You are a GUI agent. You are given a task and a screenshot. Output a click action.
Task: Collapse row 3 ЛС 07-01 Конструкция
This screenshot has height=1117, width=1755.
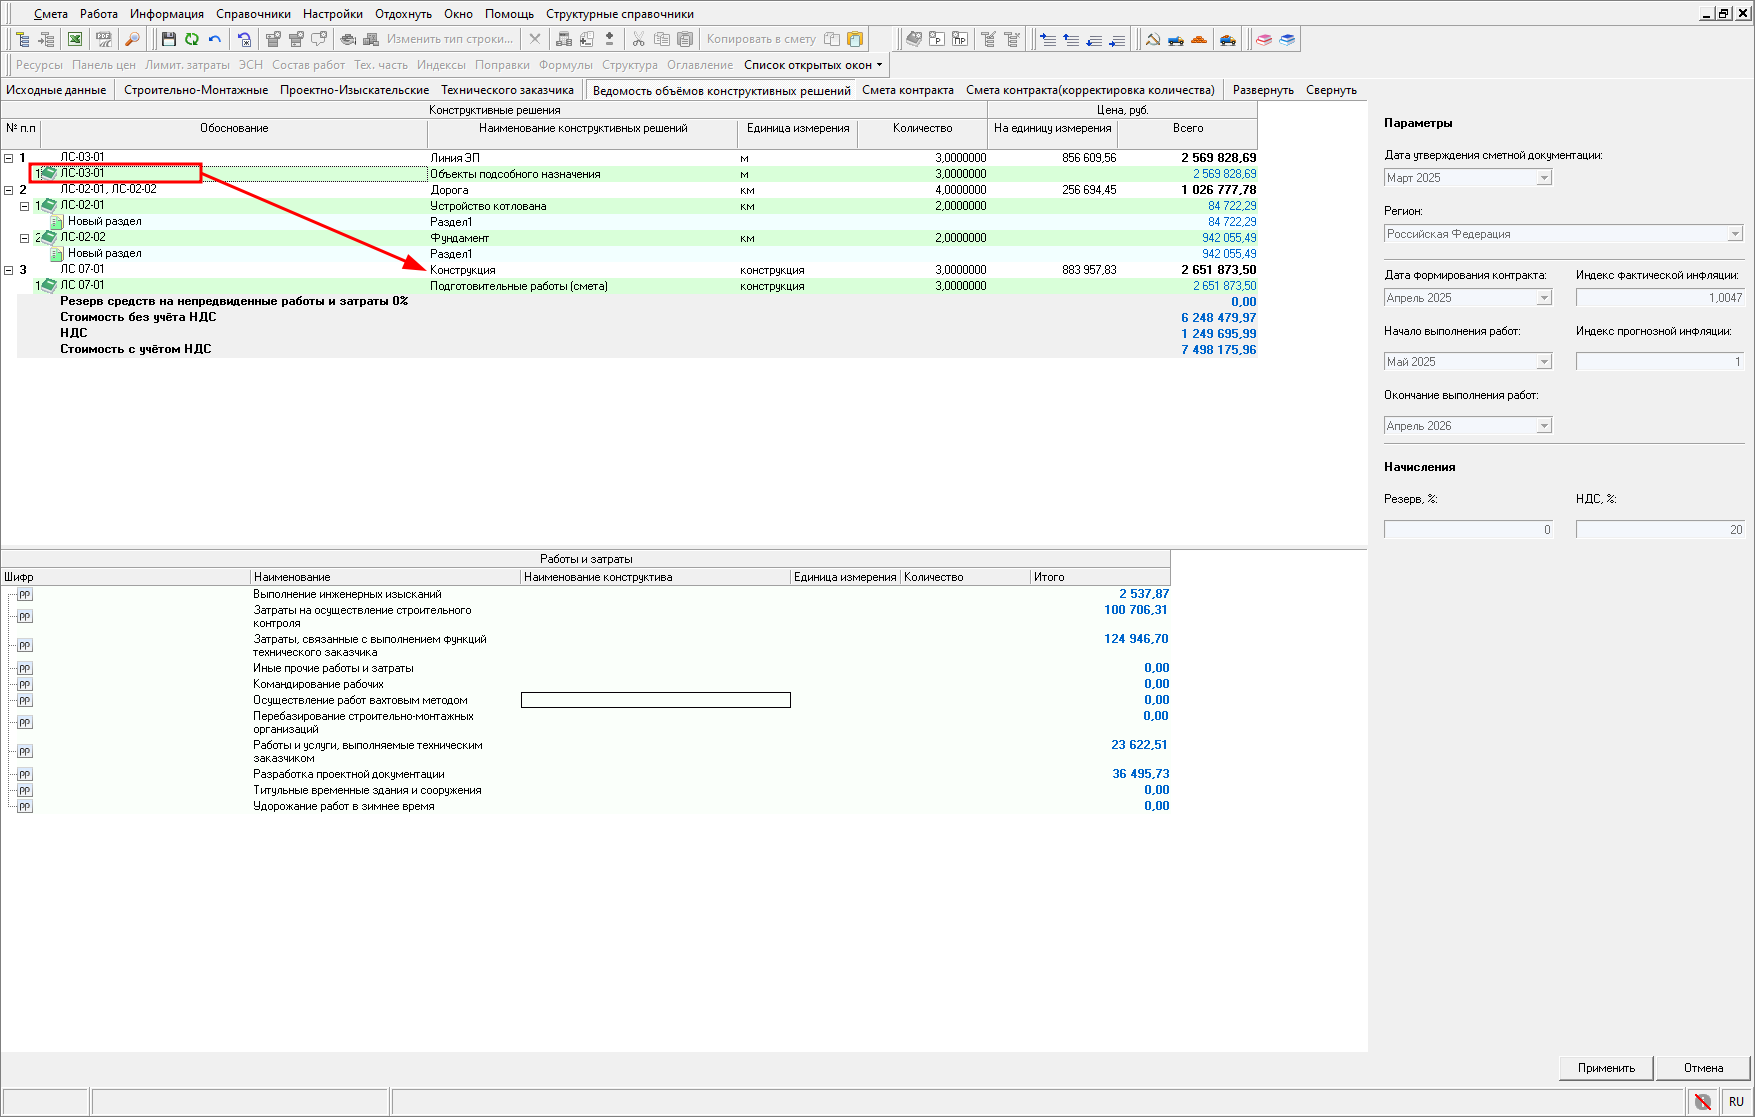pos(9,270)
